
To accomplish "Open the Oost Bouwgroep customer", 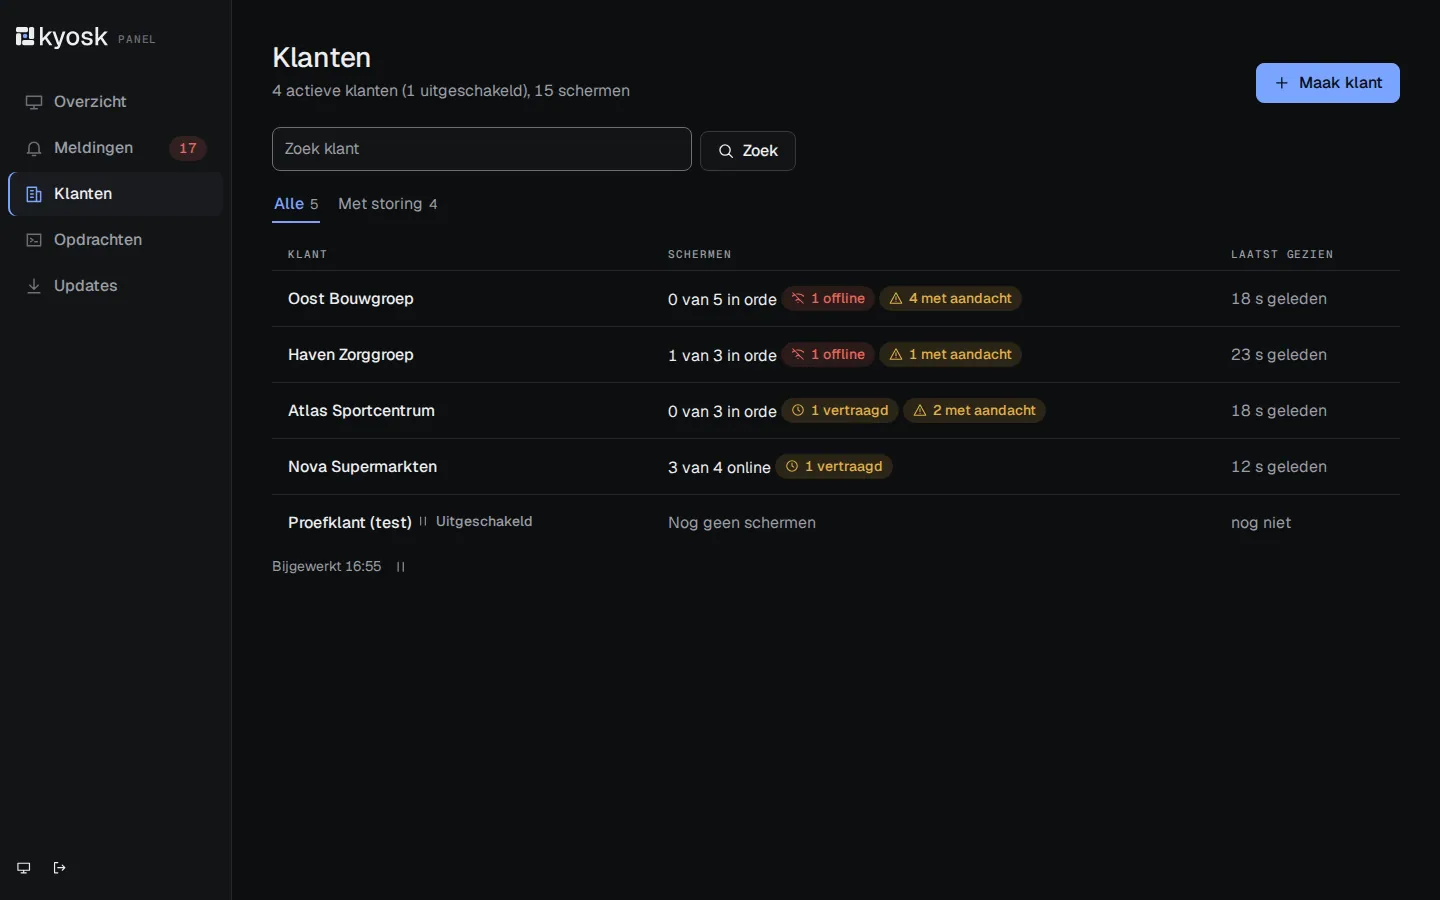I will tap(351, 299).
